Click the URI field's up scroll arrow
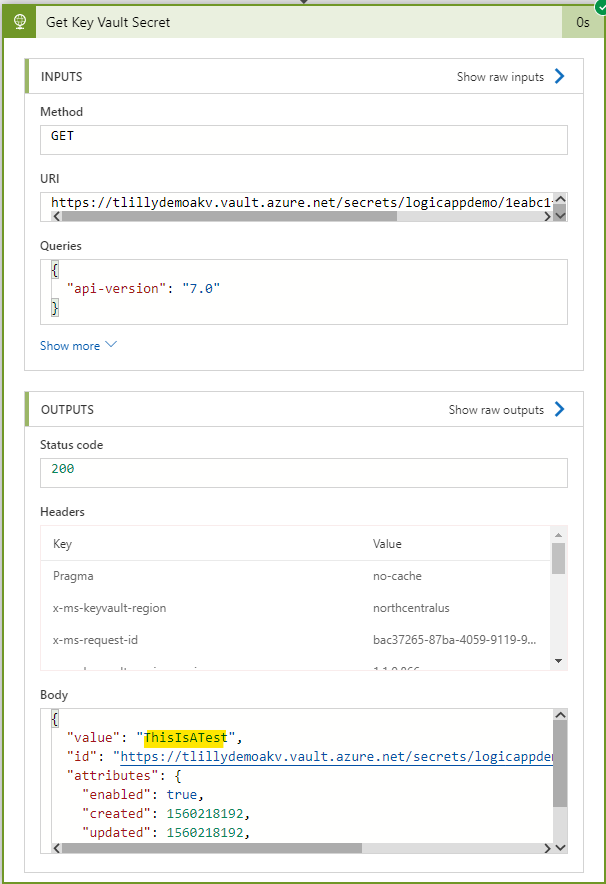Image resolution: width=606 pixels, height=884 pixels. 560,199
